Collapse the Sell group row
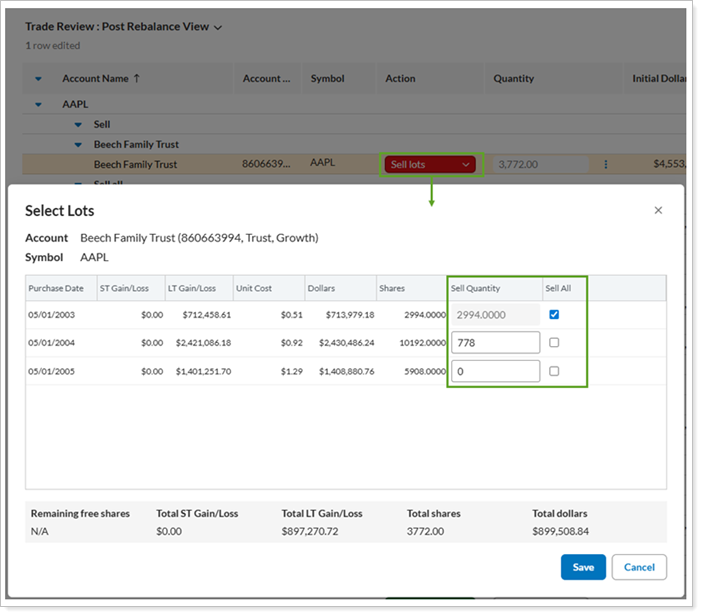Image resolution: width=702 pixels, height=616 pixels. 78,125
